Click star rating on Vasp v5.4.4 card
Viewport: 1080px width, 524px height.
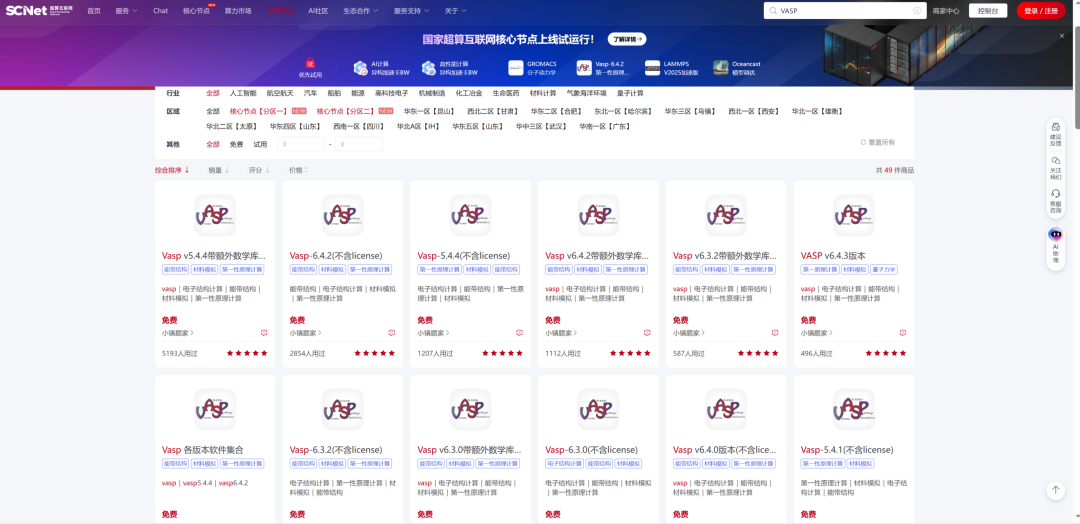[x=247, y=353]
